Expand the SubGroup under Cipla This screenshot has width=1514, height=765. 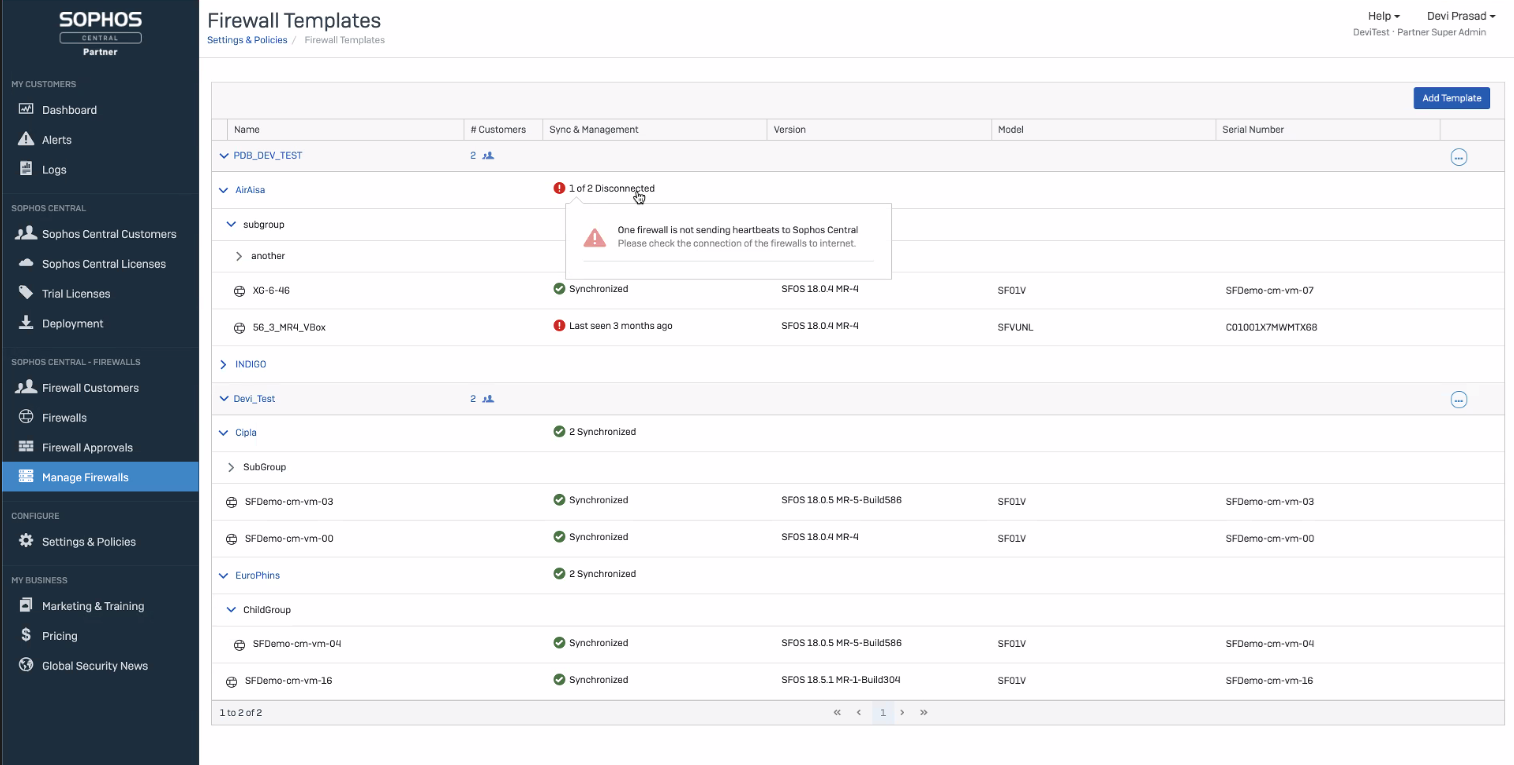231,467
